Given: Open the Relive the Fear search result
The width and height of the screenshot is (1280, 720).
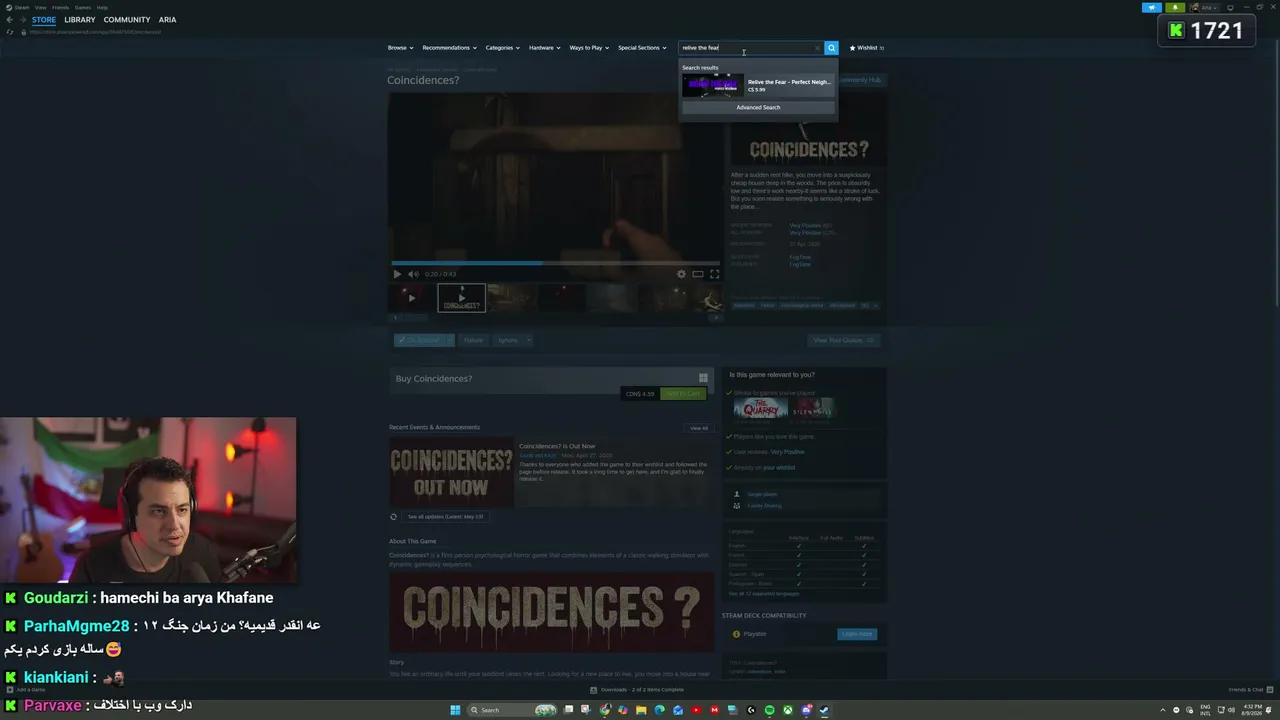Looking at the screenshot, I should point(758,86).
